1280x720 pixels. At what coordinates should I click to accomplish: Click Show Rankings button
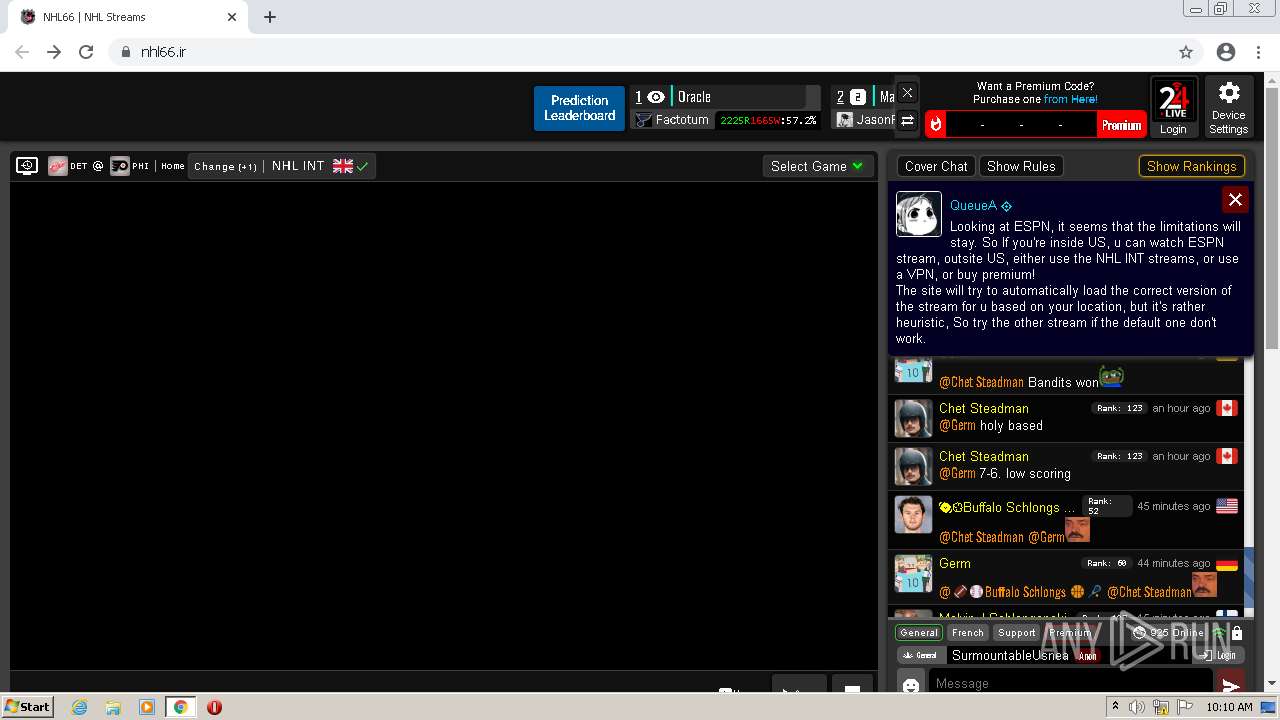[x=1191, y=166]
